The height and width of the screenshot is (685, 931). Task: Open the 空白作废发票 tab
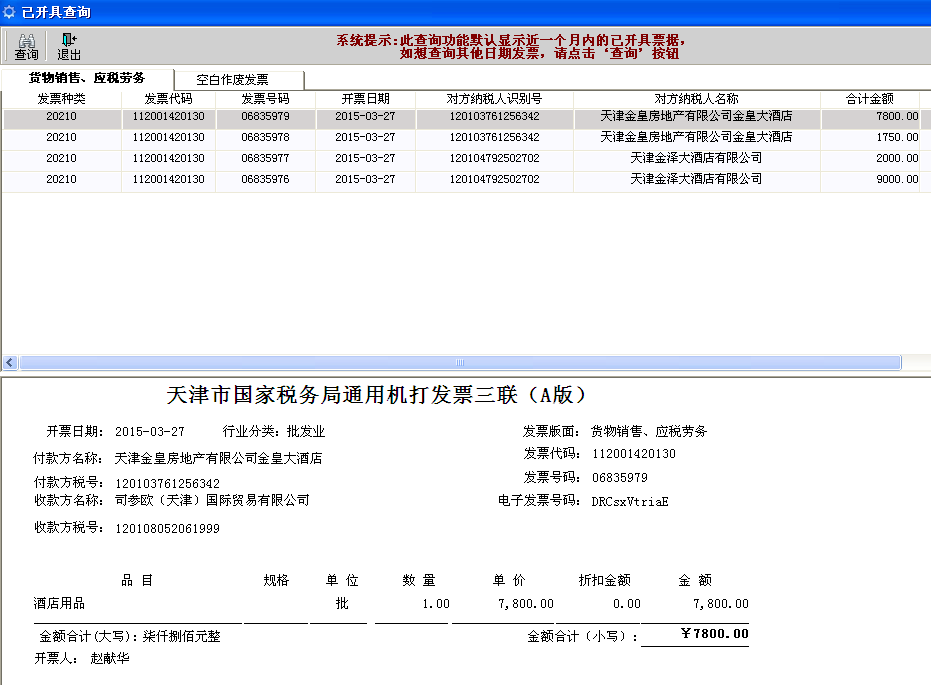coord(233,80)
